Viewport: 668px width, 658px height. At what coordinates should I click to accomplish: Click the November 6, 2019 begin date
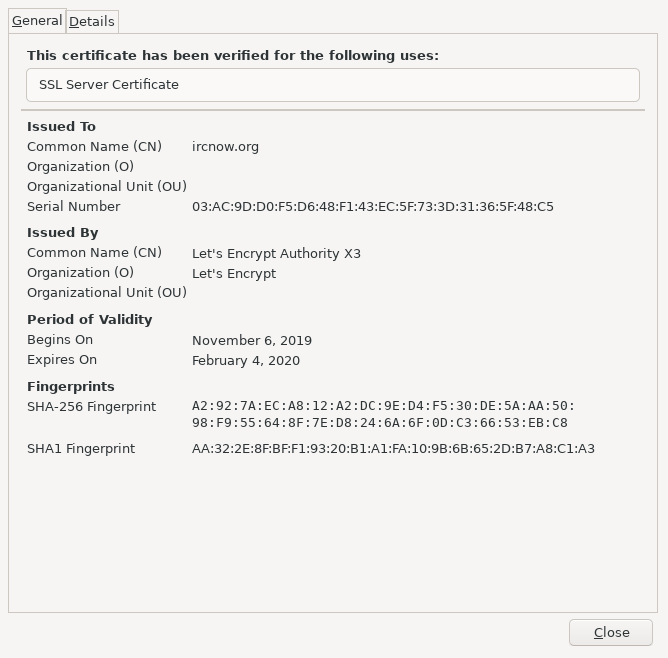click(x=252, y=341)
